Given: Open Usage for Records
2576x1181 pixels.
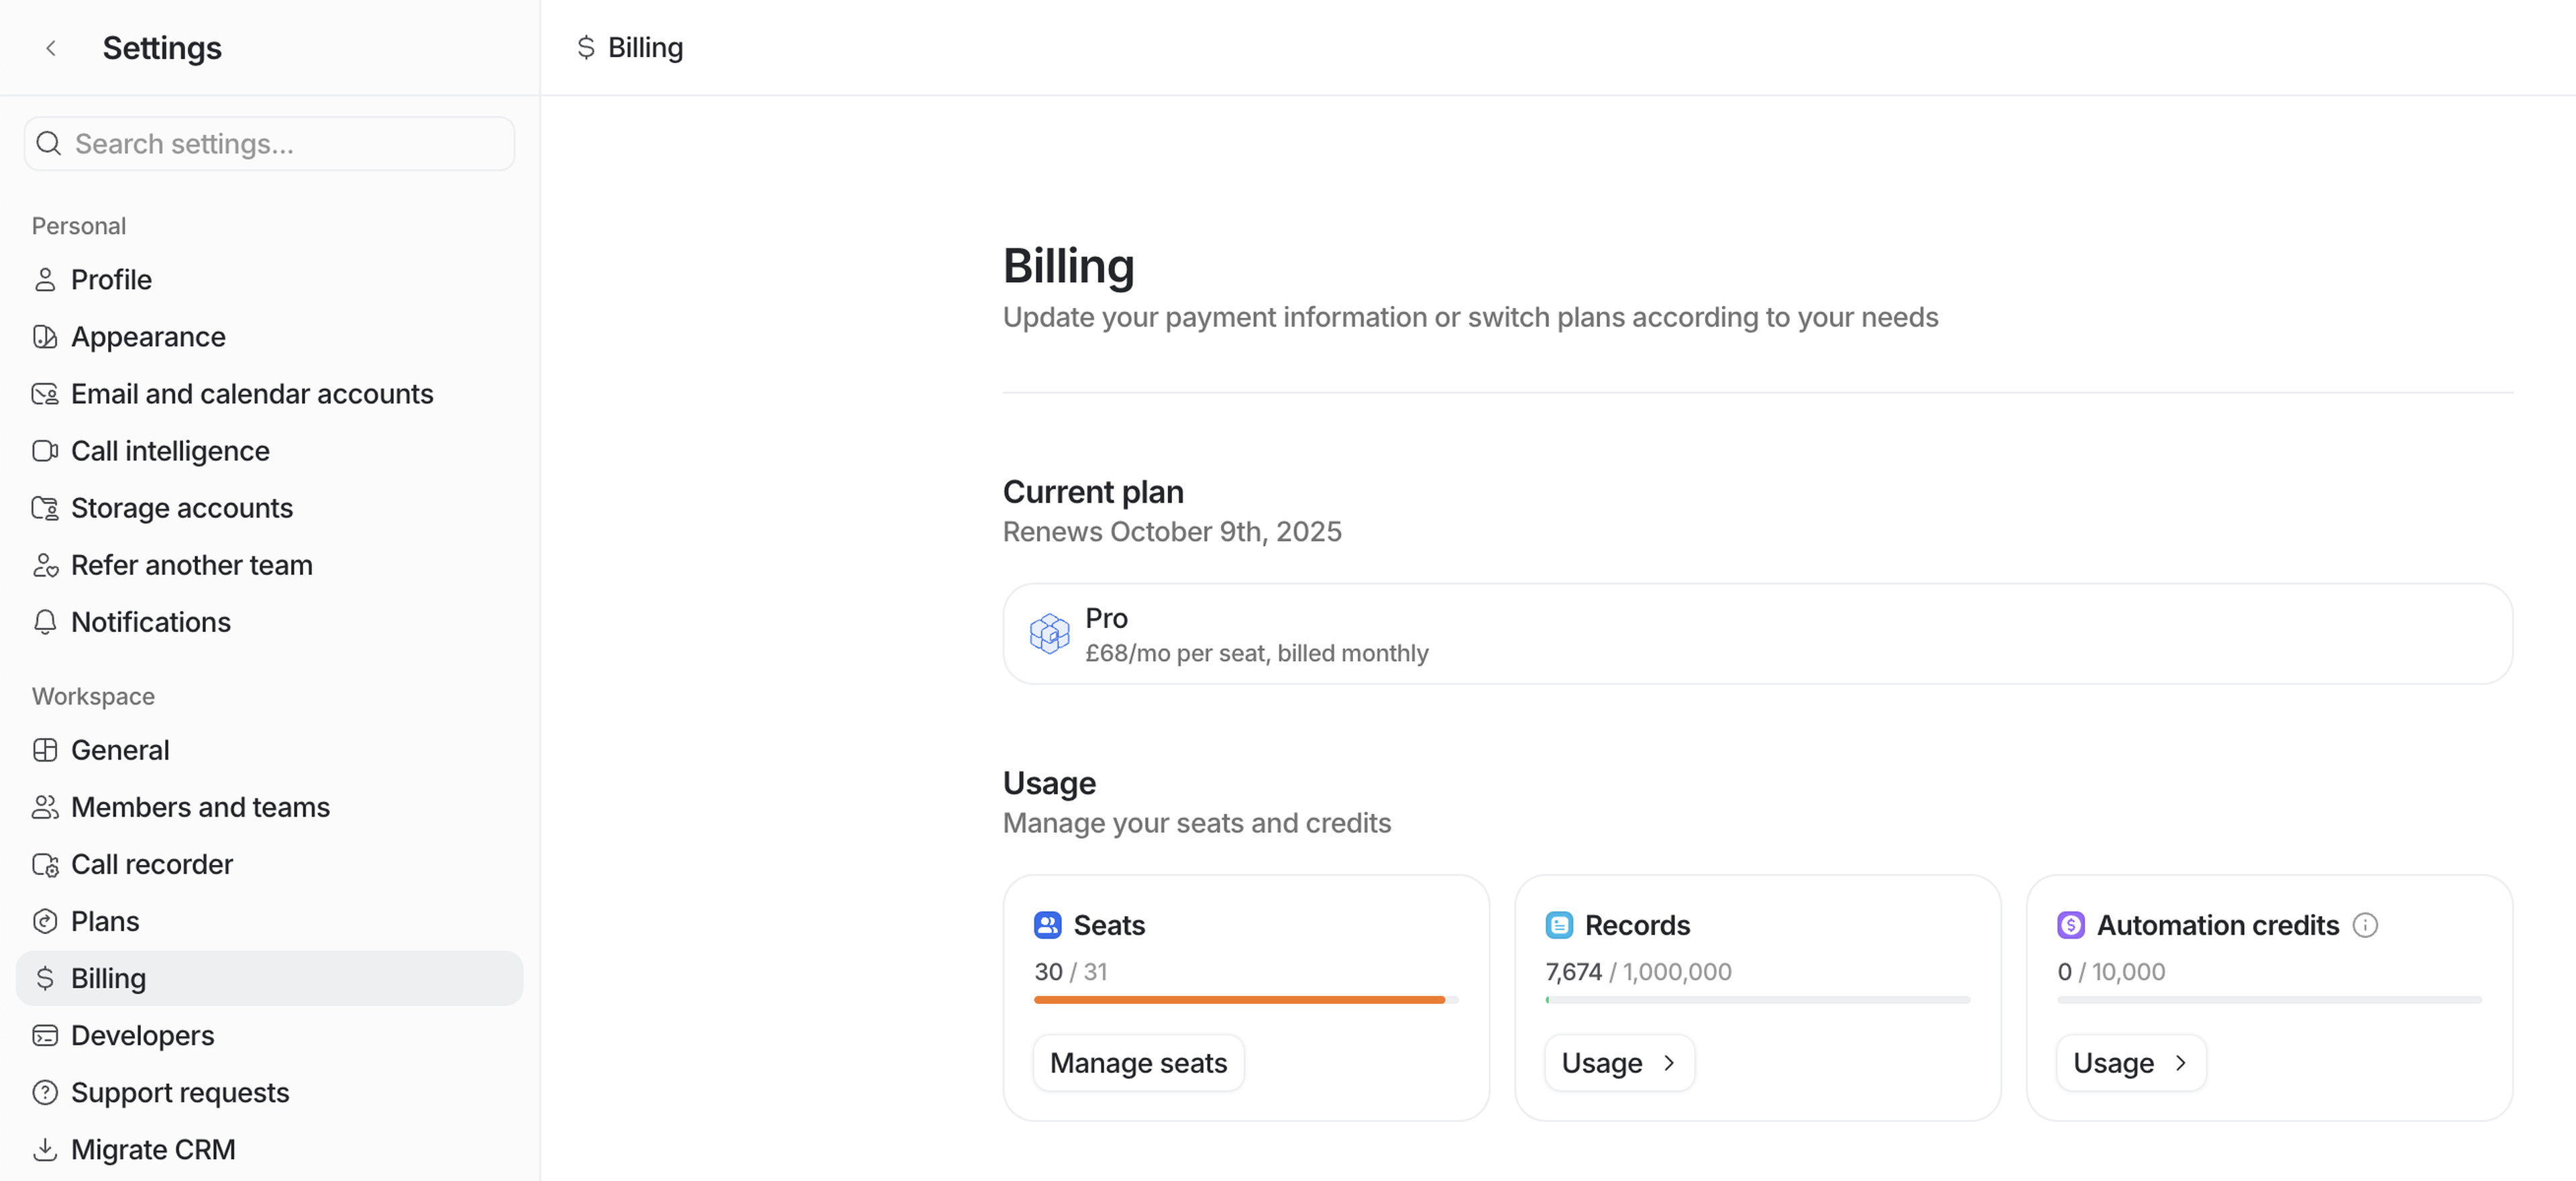Looking at the screenshot, I should (x=1619, y=1063).
